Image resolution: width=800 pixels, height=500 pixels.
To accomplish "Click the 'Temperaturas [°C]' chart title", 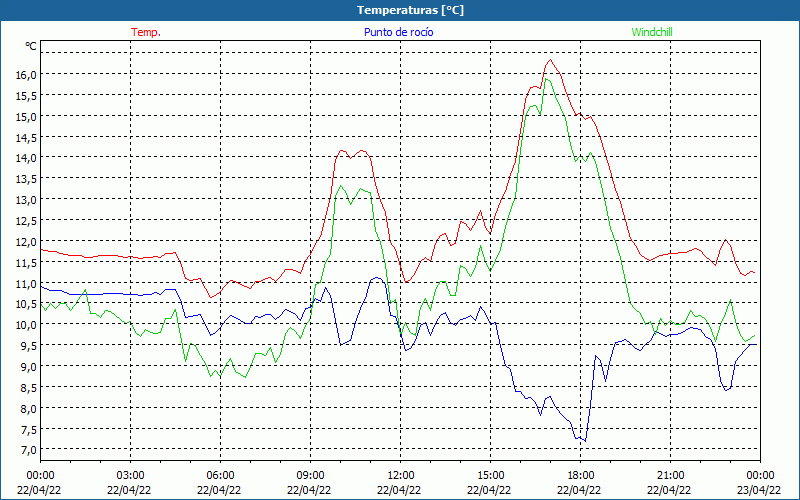I will click(410, 10).
